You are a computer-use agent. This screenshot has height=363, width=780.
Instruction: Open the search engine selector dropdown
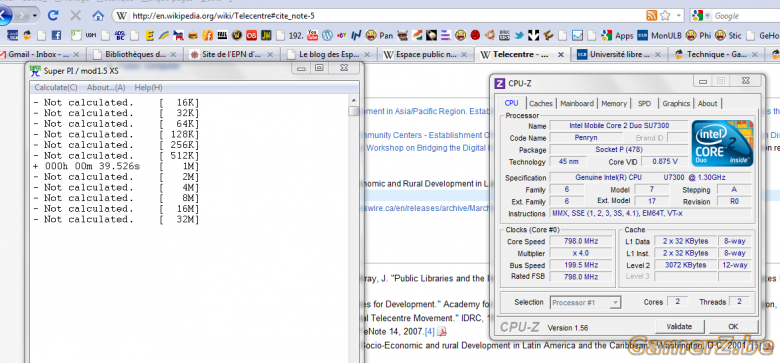[x=708, y=16]
